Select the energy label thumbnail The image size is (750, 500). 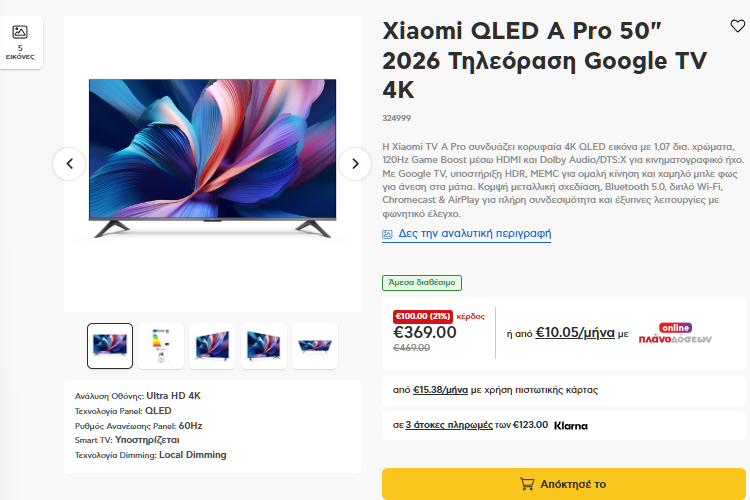click(x=161, y=346)
